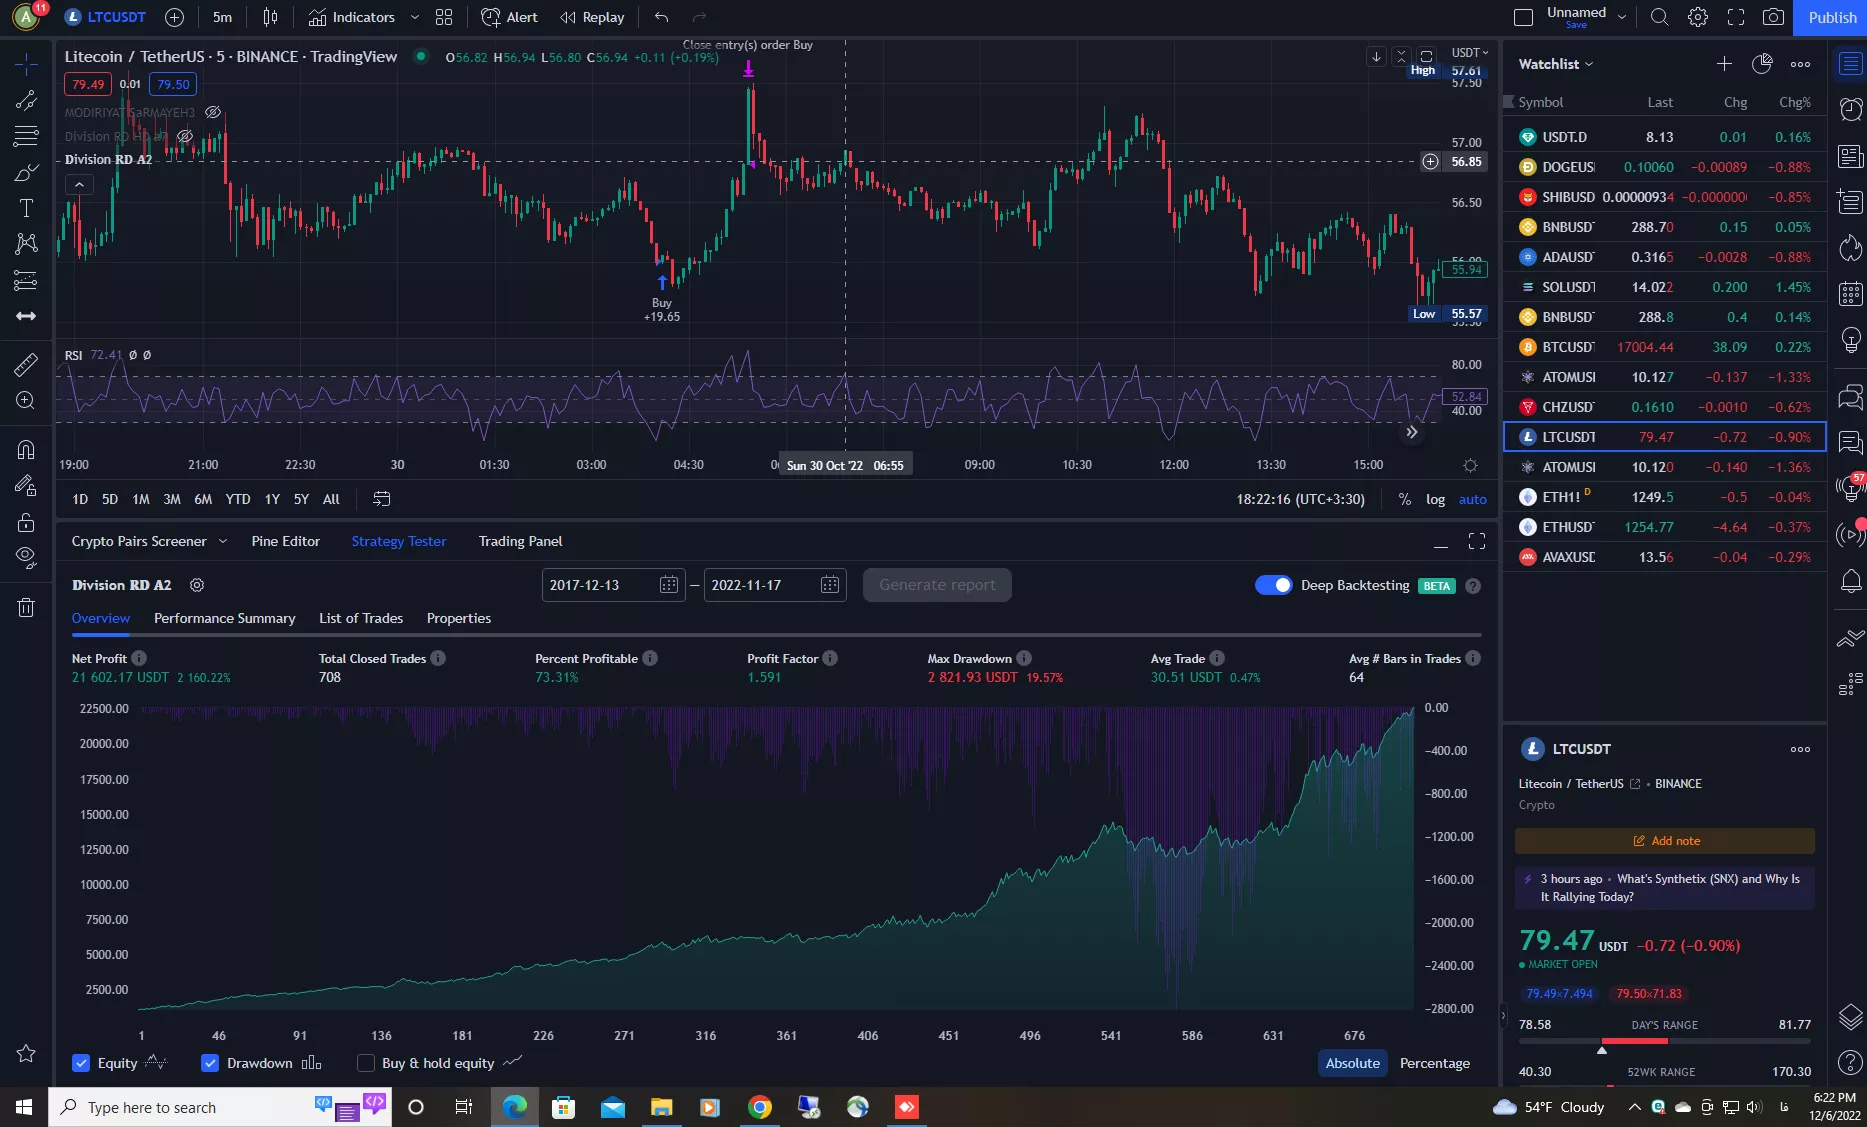The image size is (1867, 1127).
Task: Uncheck the Equity checkbox
Action: (81, 1063)
